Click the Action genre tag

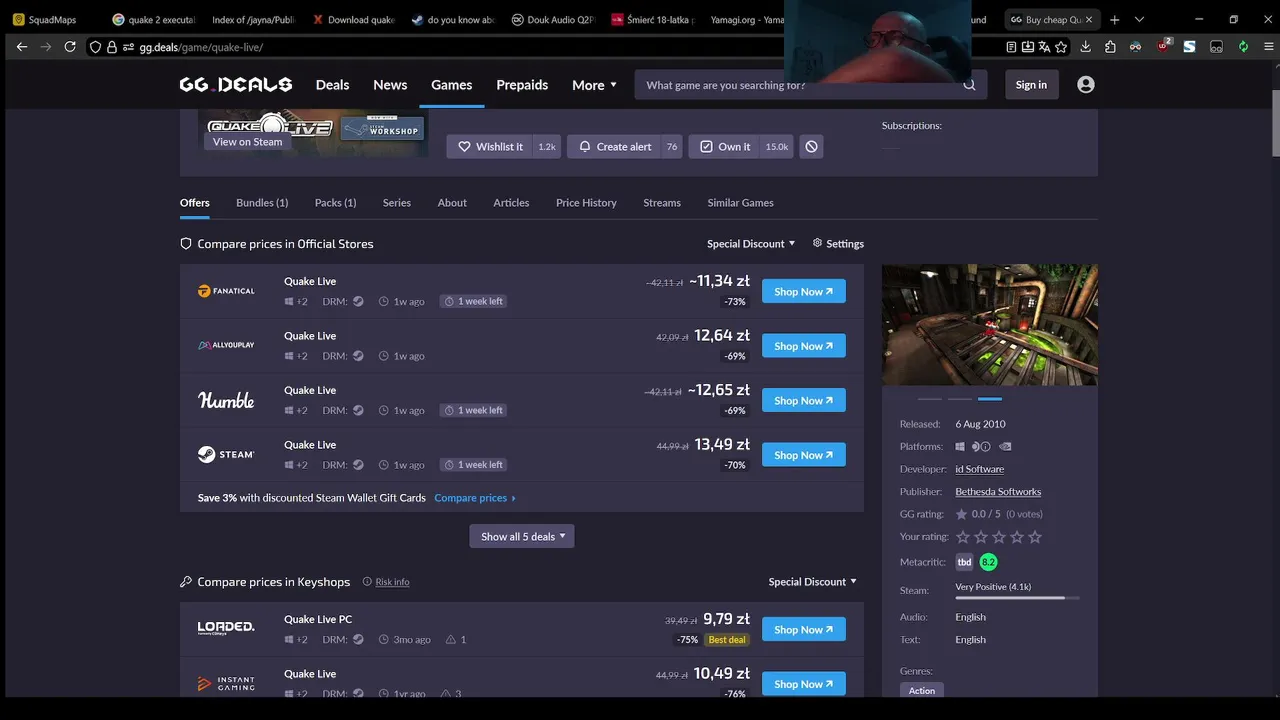(922, 690)
